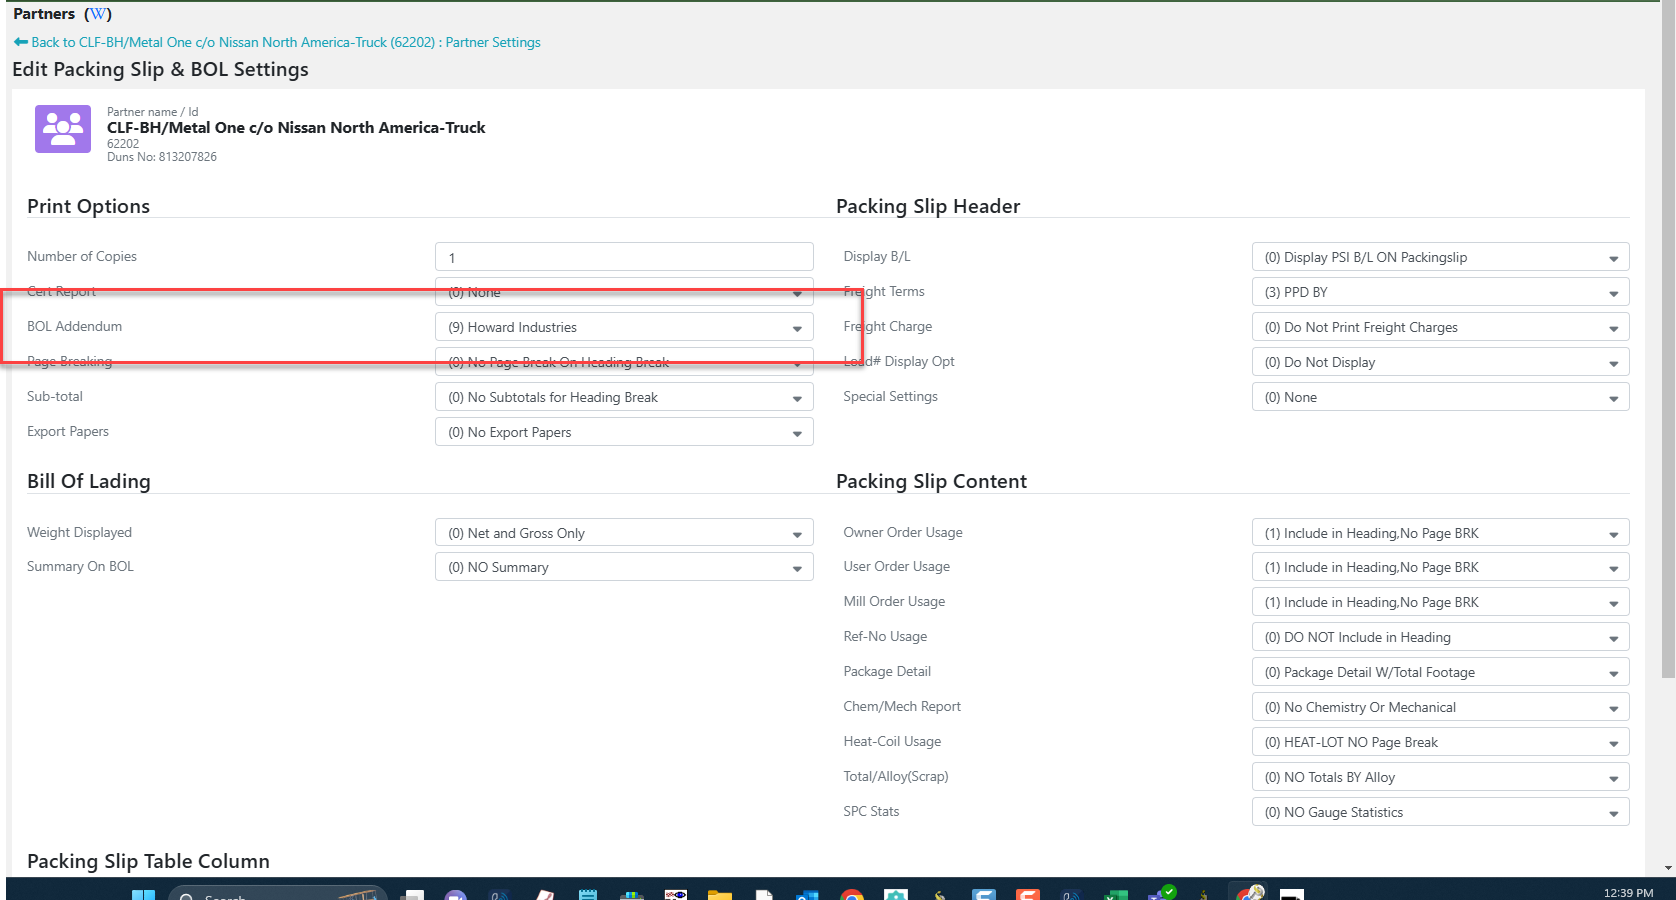The image size is (1676, 900).
Task: Click the Package Detail label
Action: point(887,671)
